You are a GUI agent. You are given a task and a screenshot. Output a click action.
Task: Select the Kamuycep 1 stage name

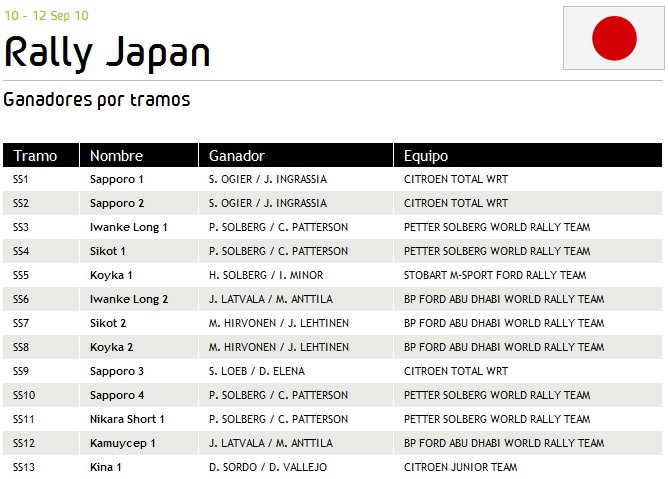tap(122, 443)
